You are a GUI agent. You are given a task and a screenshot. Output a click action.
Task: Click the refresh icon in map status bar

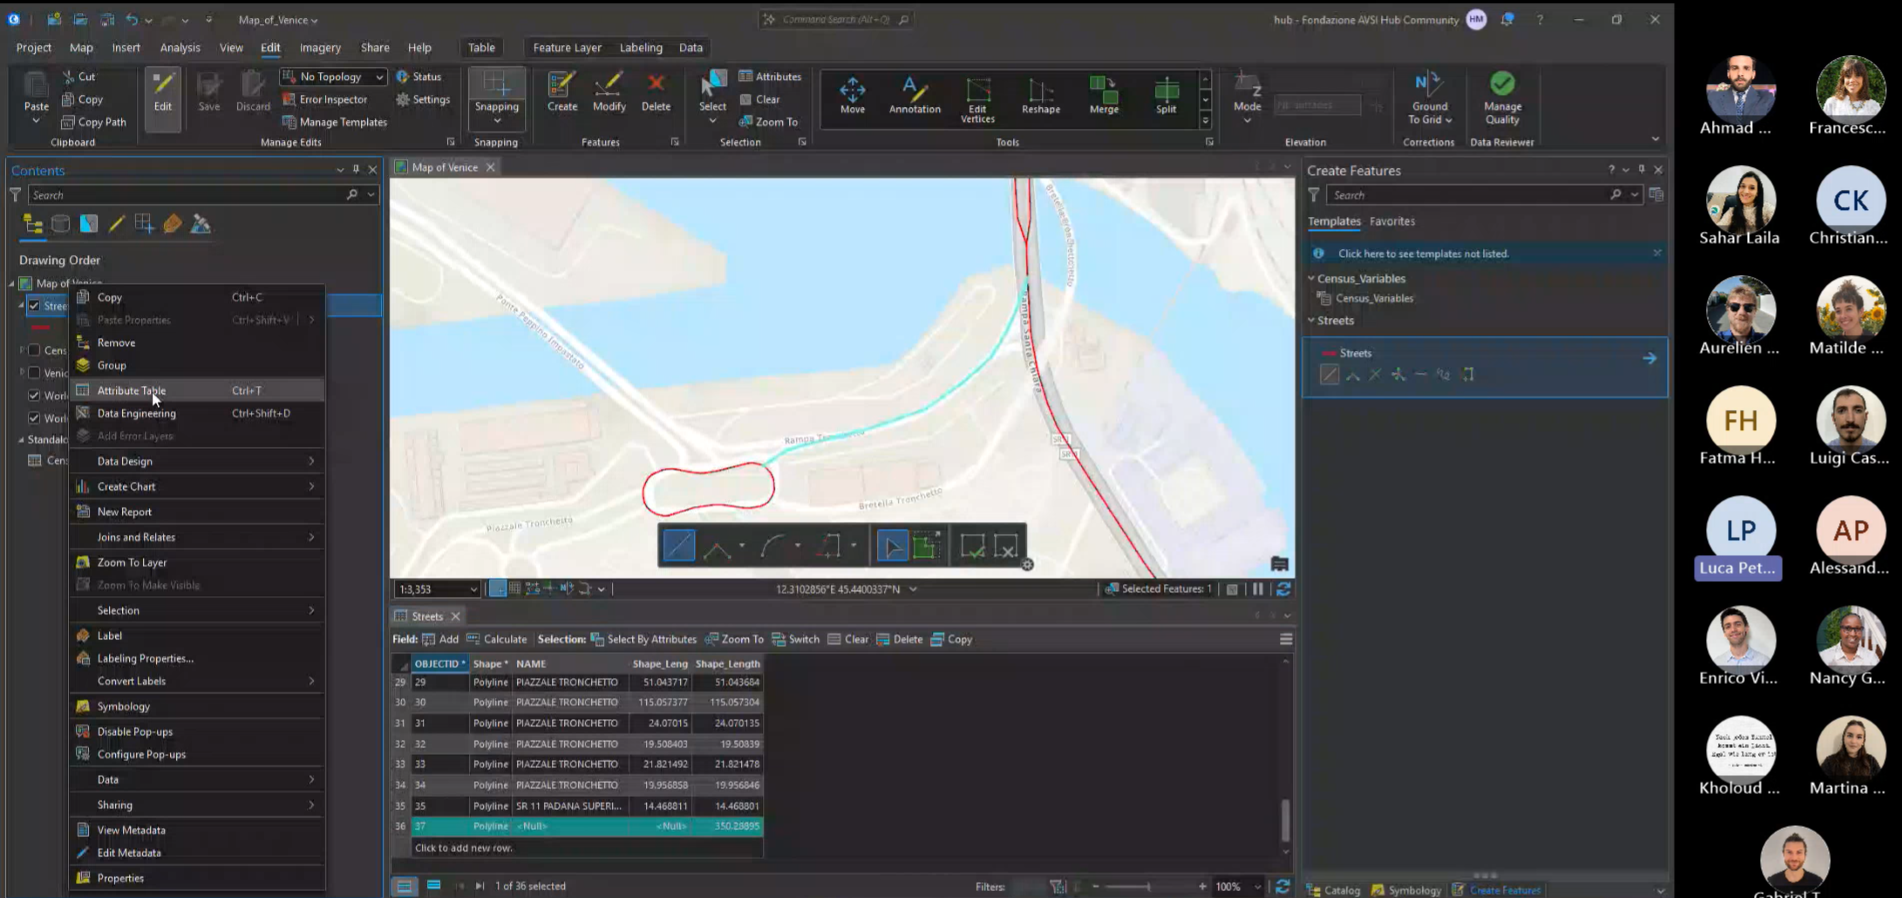click(1283, 589)
